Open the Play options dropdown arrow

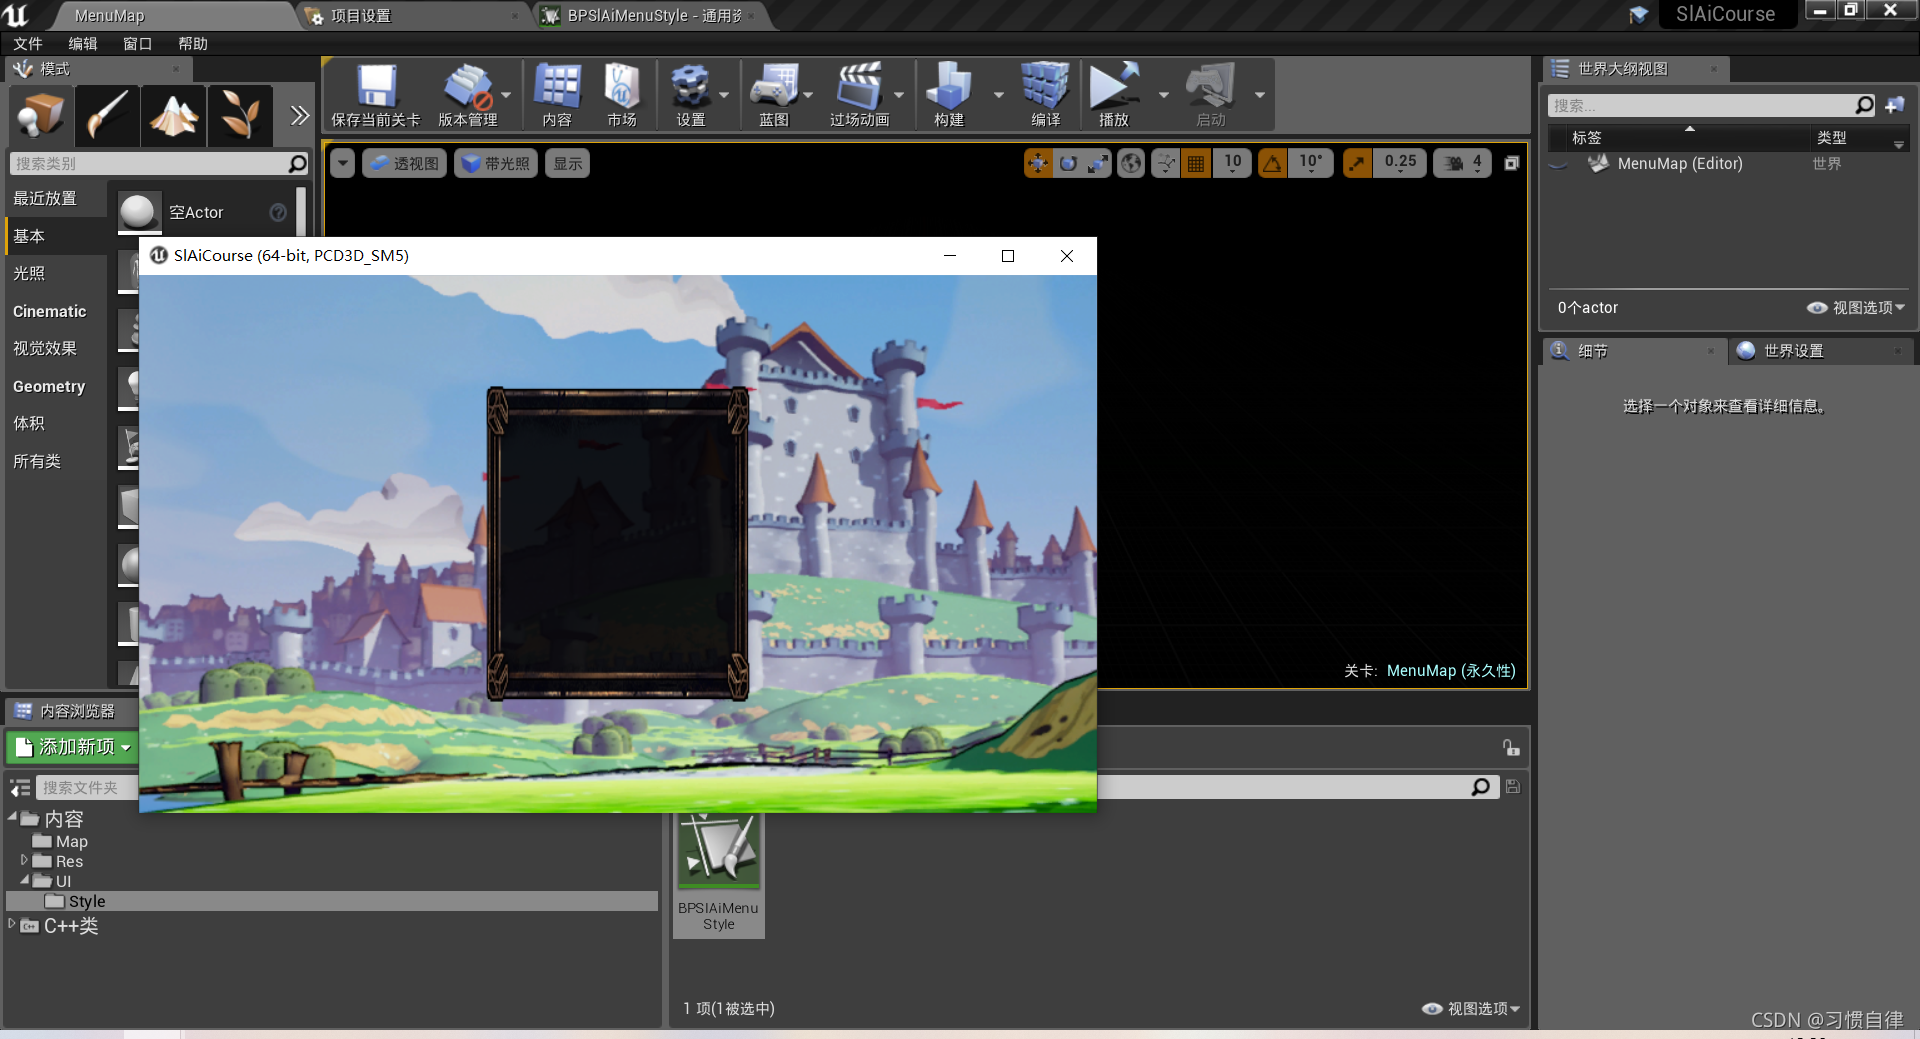click(1163, 95)
